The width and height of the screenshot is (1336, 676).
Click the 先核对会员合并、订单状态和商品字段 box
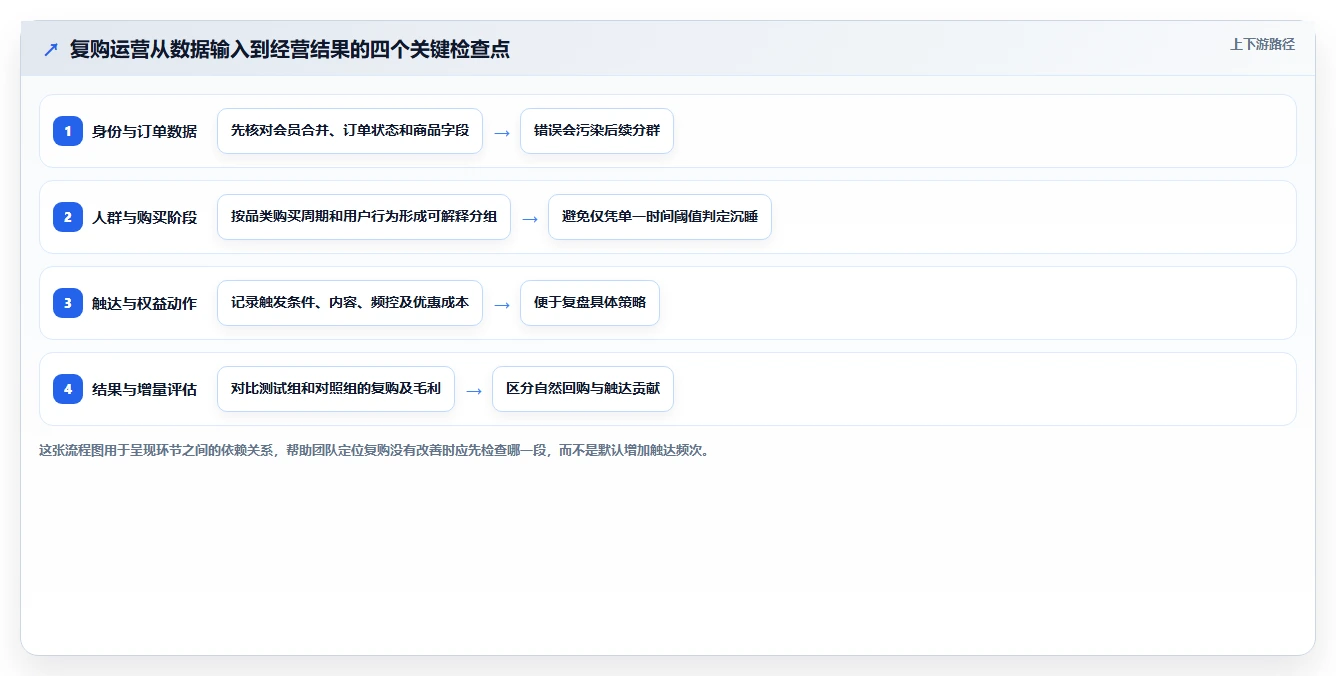click(x=350, y=131)
